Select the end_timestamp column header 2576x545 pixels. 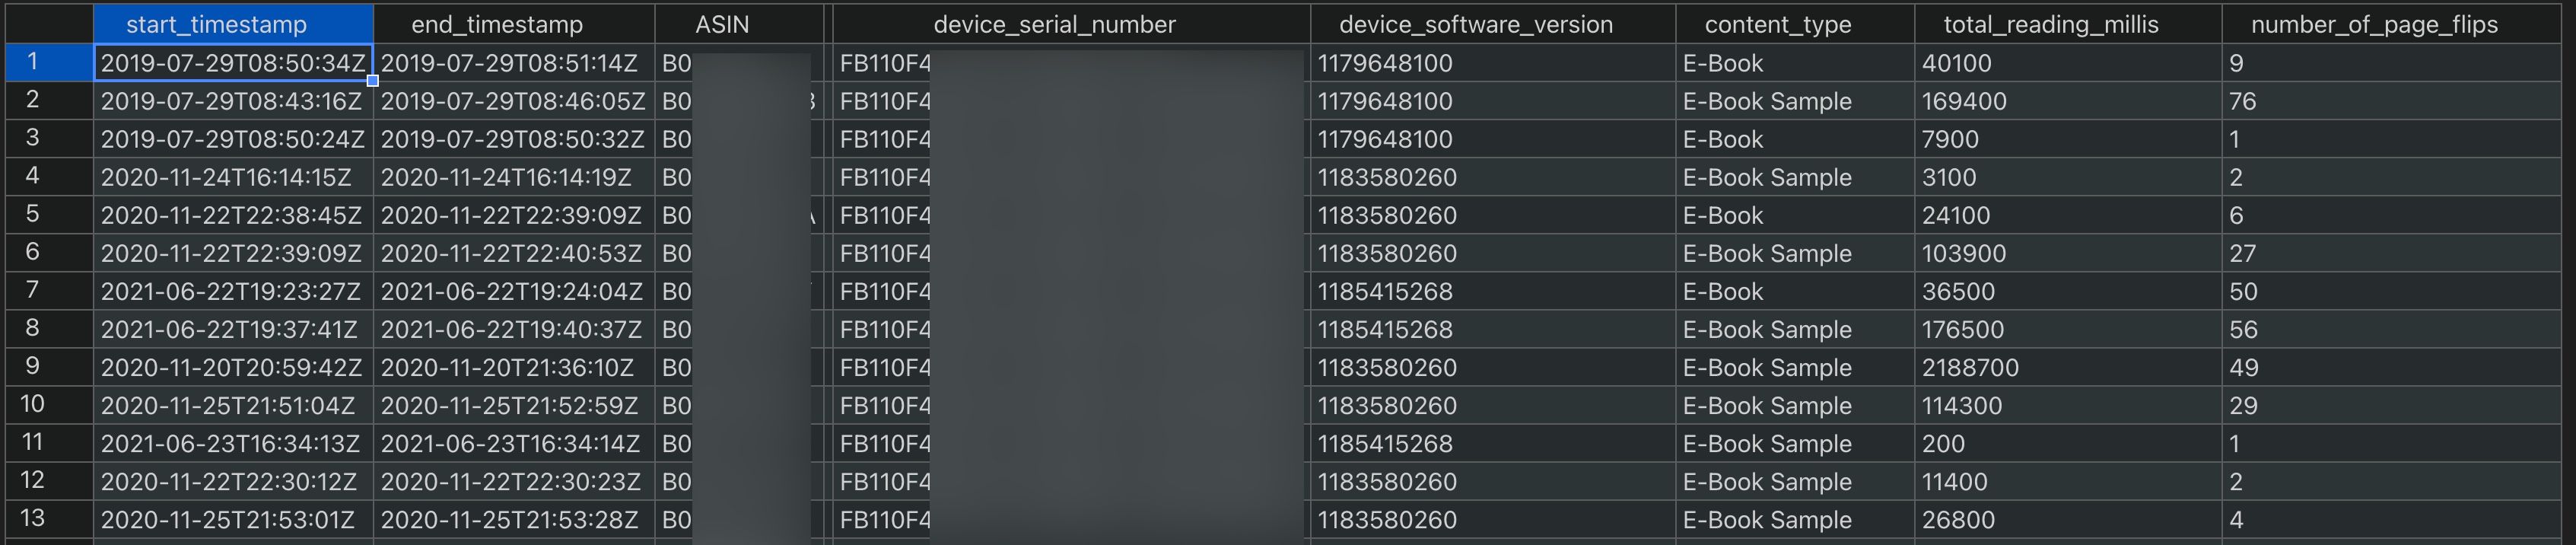coord(514,24)
